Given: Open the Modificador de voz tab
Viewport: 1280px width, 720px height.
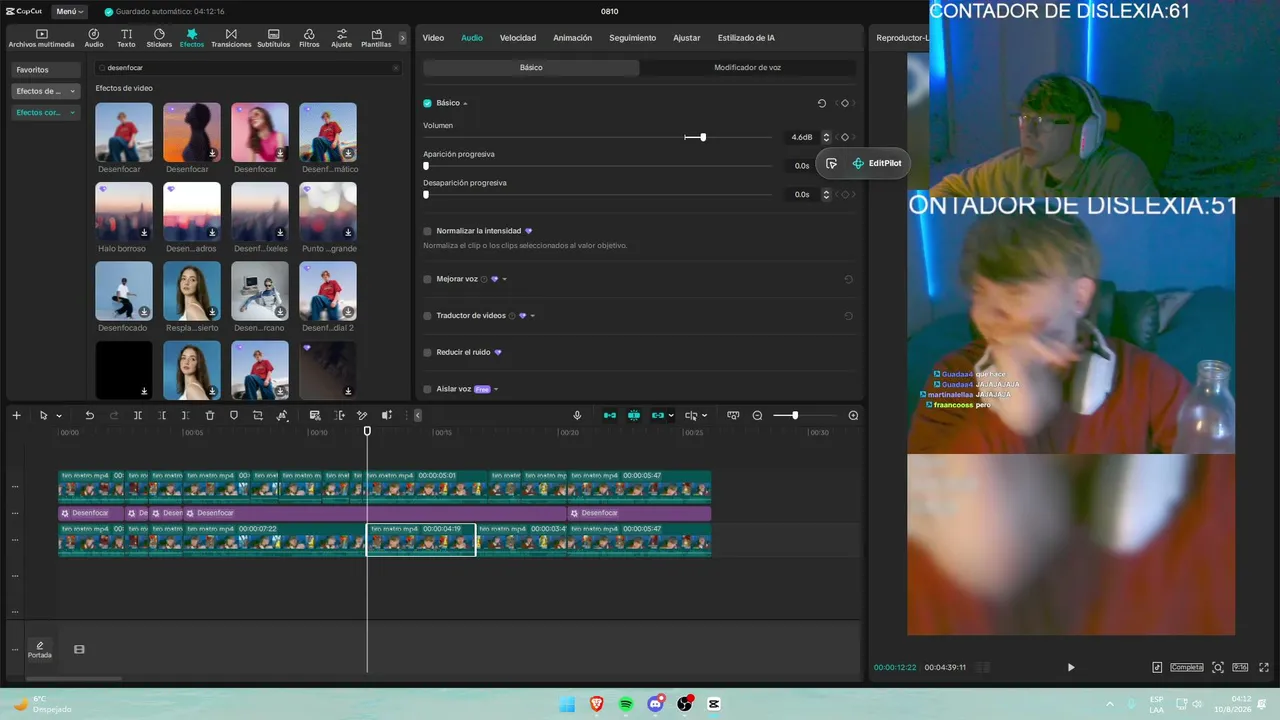Looking at the screenshot, I should pos(748,68).
